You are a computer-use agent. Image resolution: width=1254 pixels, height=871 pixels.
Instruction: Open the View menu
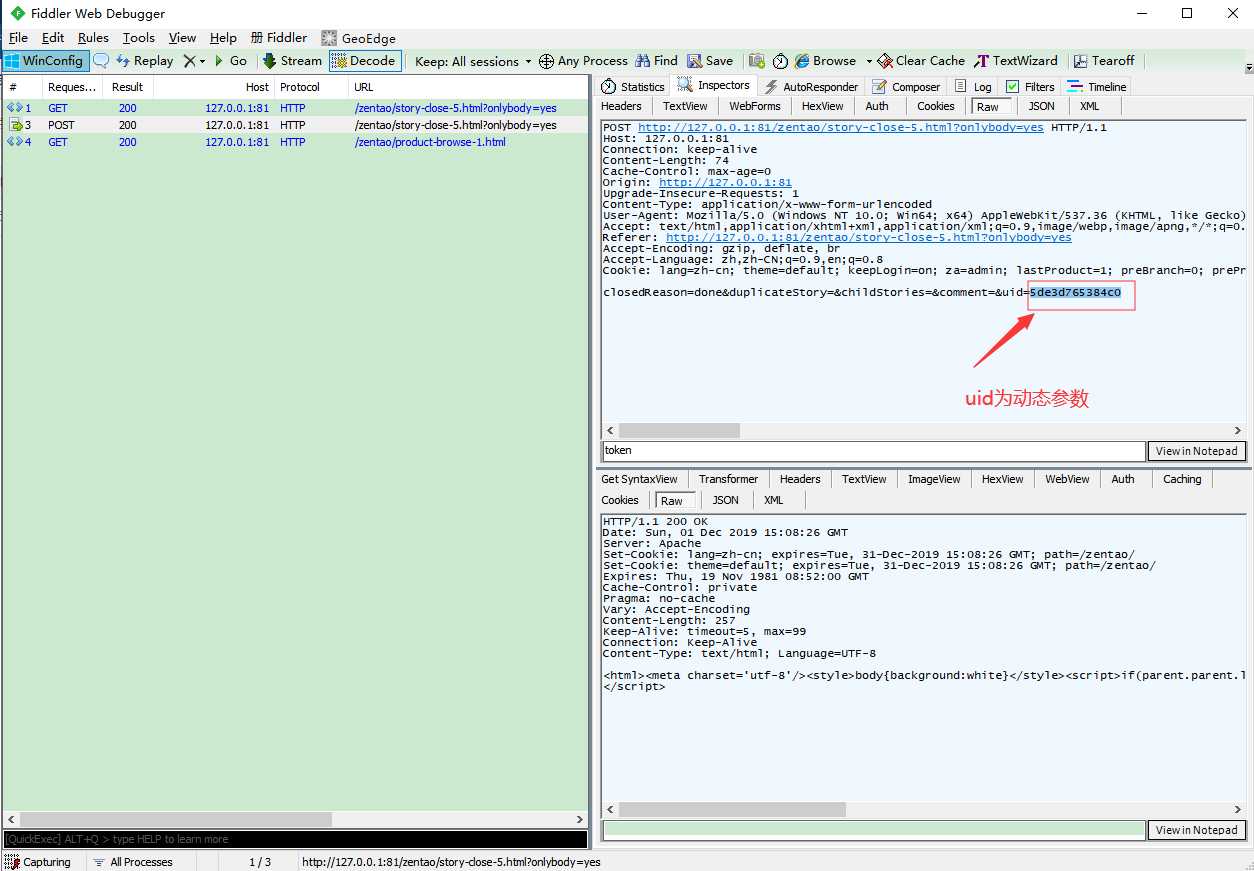click(x=182, y=38)
